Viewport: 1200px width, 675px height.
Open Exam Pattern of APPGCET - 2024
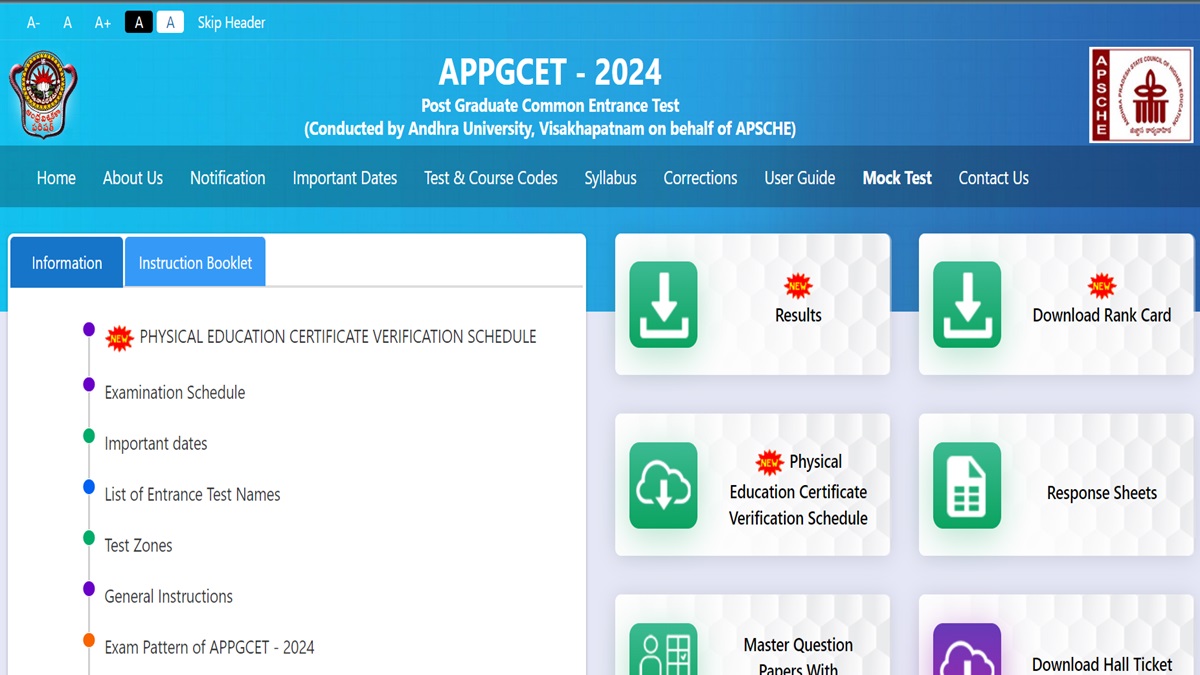click(x=209, y=648)
